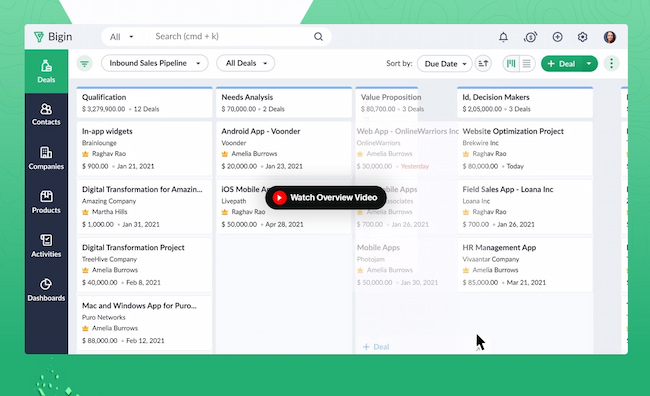Click company name Brekwire Inc
This screenshot has height=396, width=650.
click(x=480, y=143)
